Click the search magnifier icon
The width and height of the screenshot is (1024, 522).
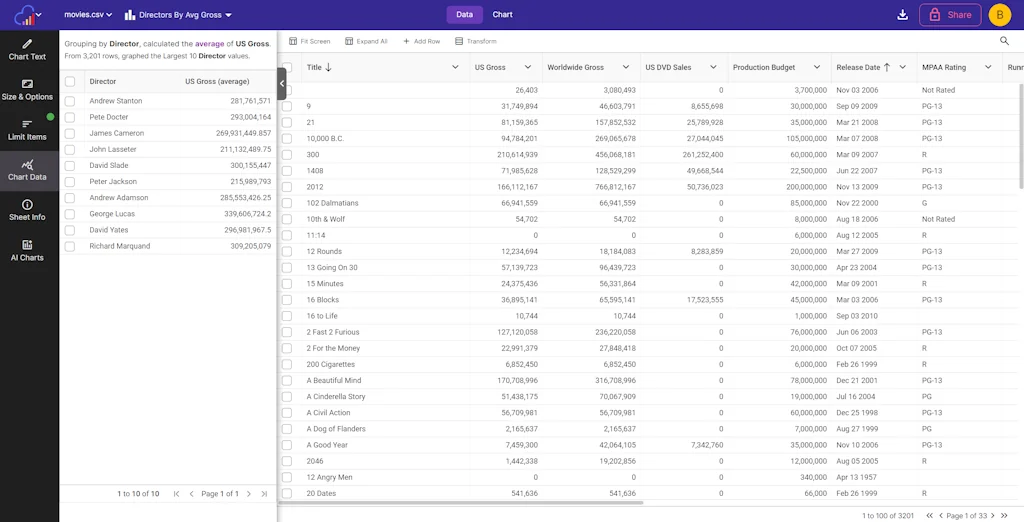(x=1004, y=41)
